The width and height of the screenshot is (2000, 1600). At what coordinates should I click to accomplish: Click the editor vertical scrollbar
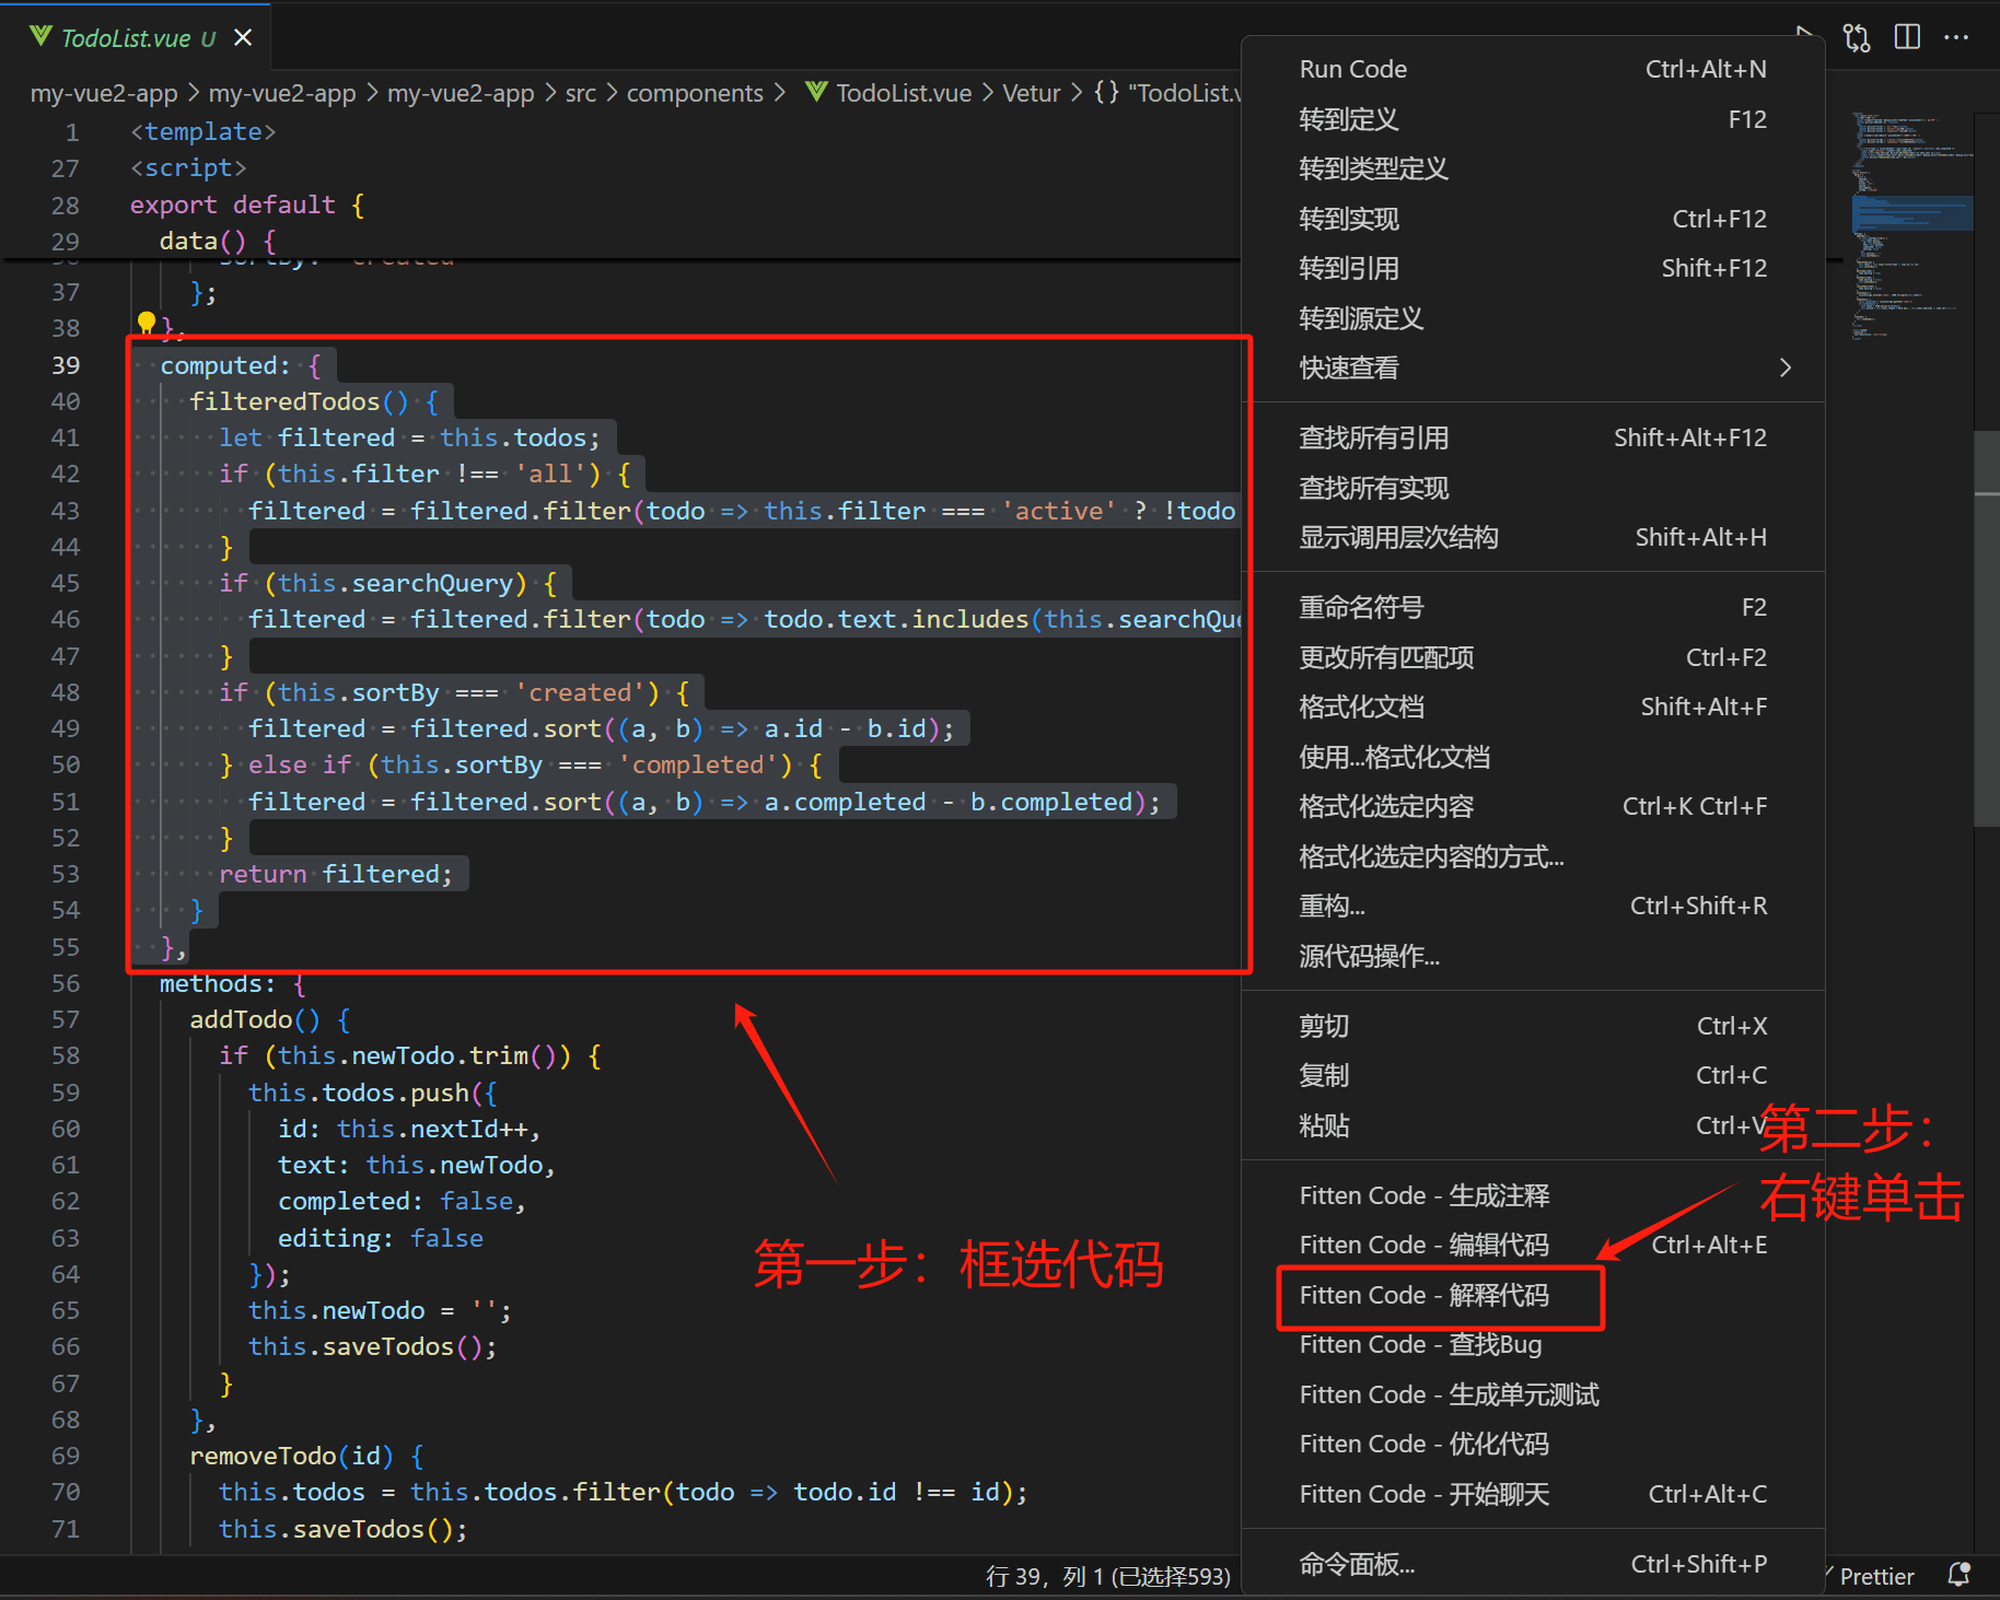[1987, 628]
